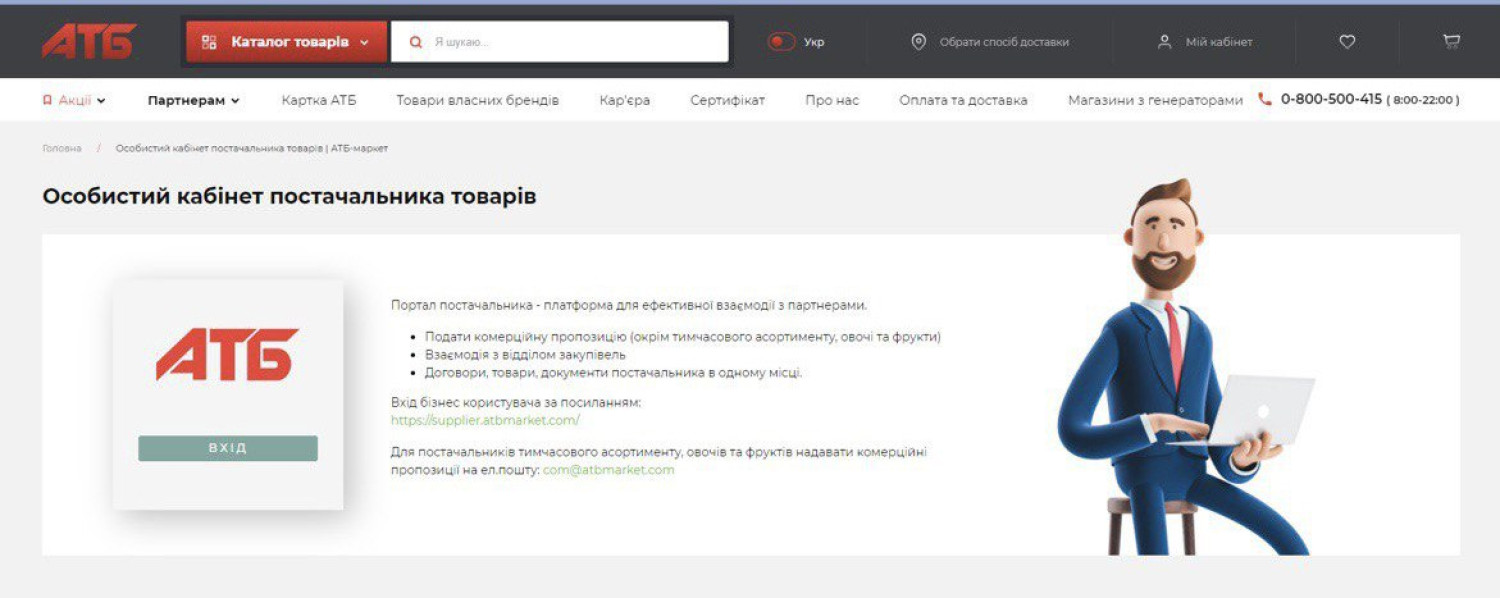Screen dimensions: 1500x598
Task: Open the Картка АТБ menu item
Action: pos(318,100)
